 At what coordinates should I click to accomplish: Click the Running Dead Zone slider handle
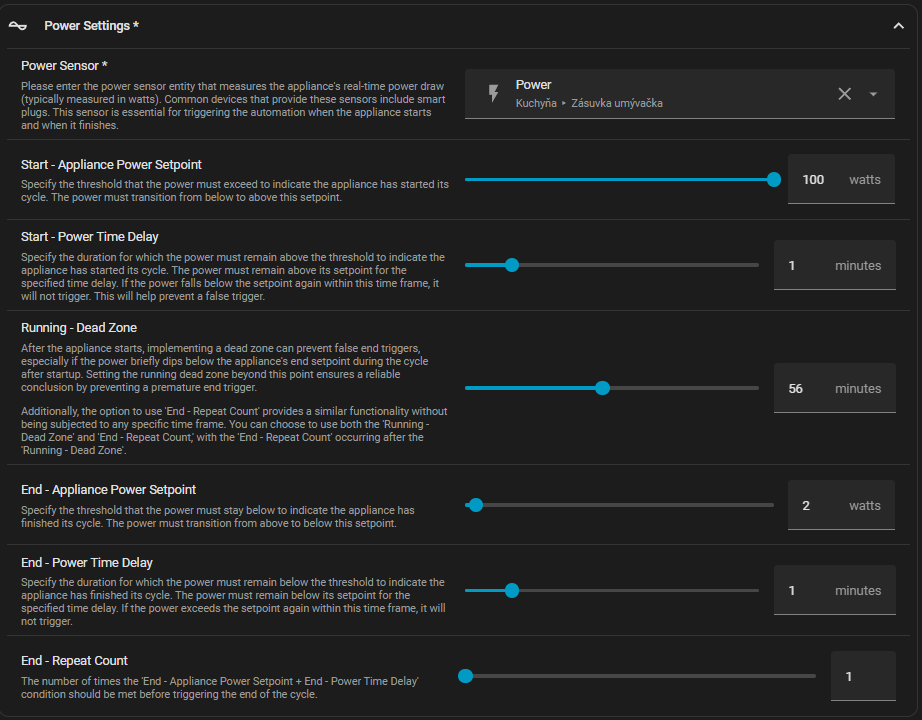click(x=602, y=388)
